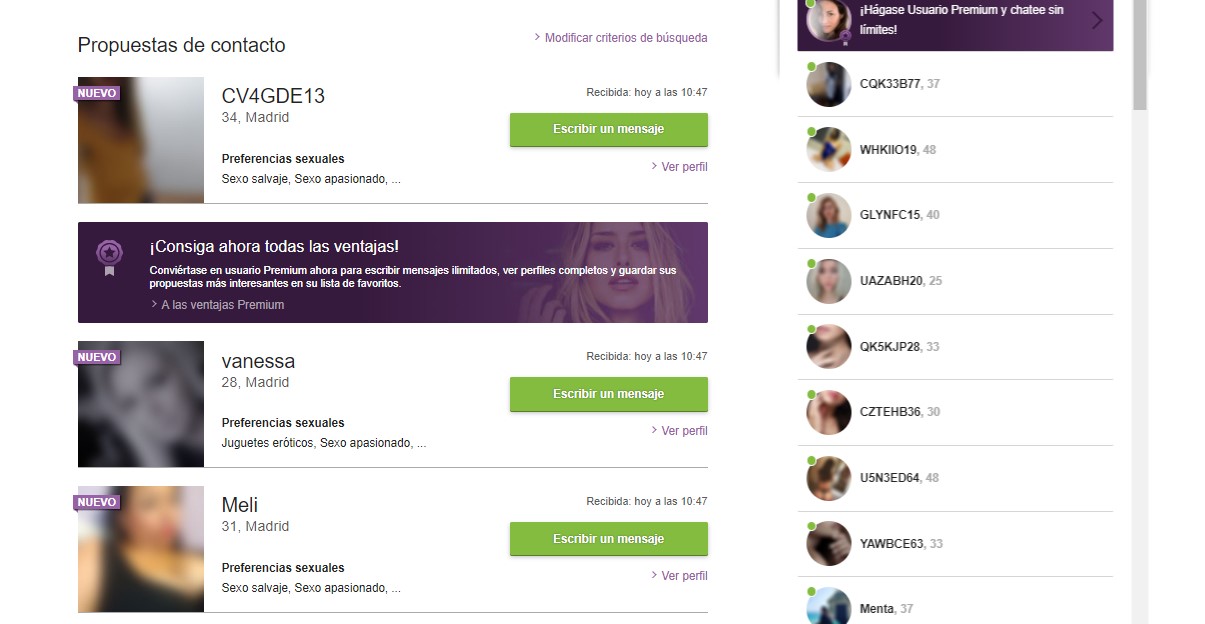
Task: Open the QK5KJP28 contact avatar
Action: (828, 347)
